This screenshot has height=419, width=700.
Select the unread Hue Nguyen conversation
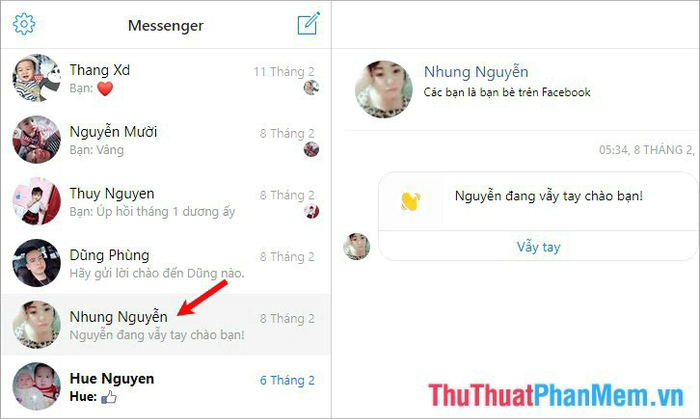pos(166,386)
